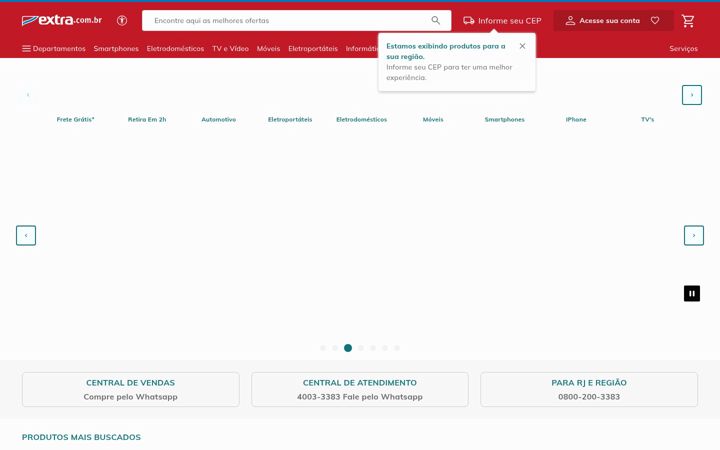720x450 pixels.
Task: Open Serviços in the navigation bar
Action: point(683,49)
